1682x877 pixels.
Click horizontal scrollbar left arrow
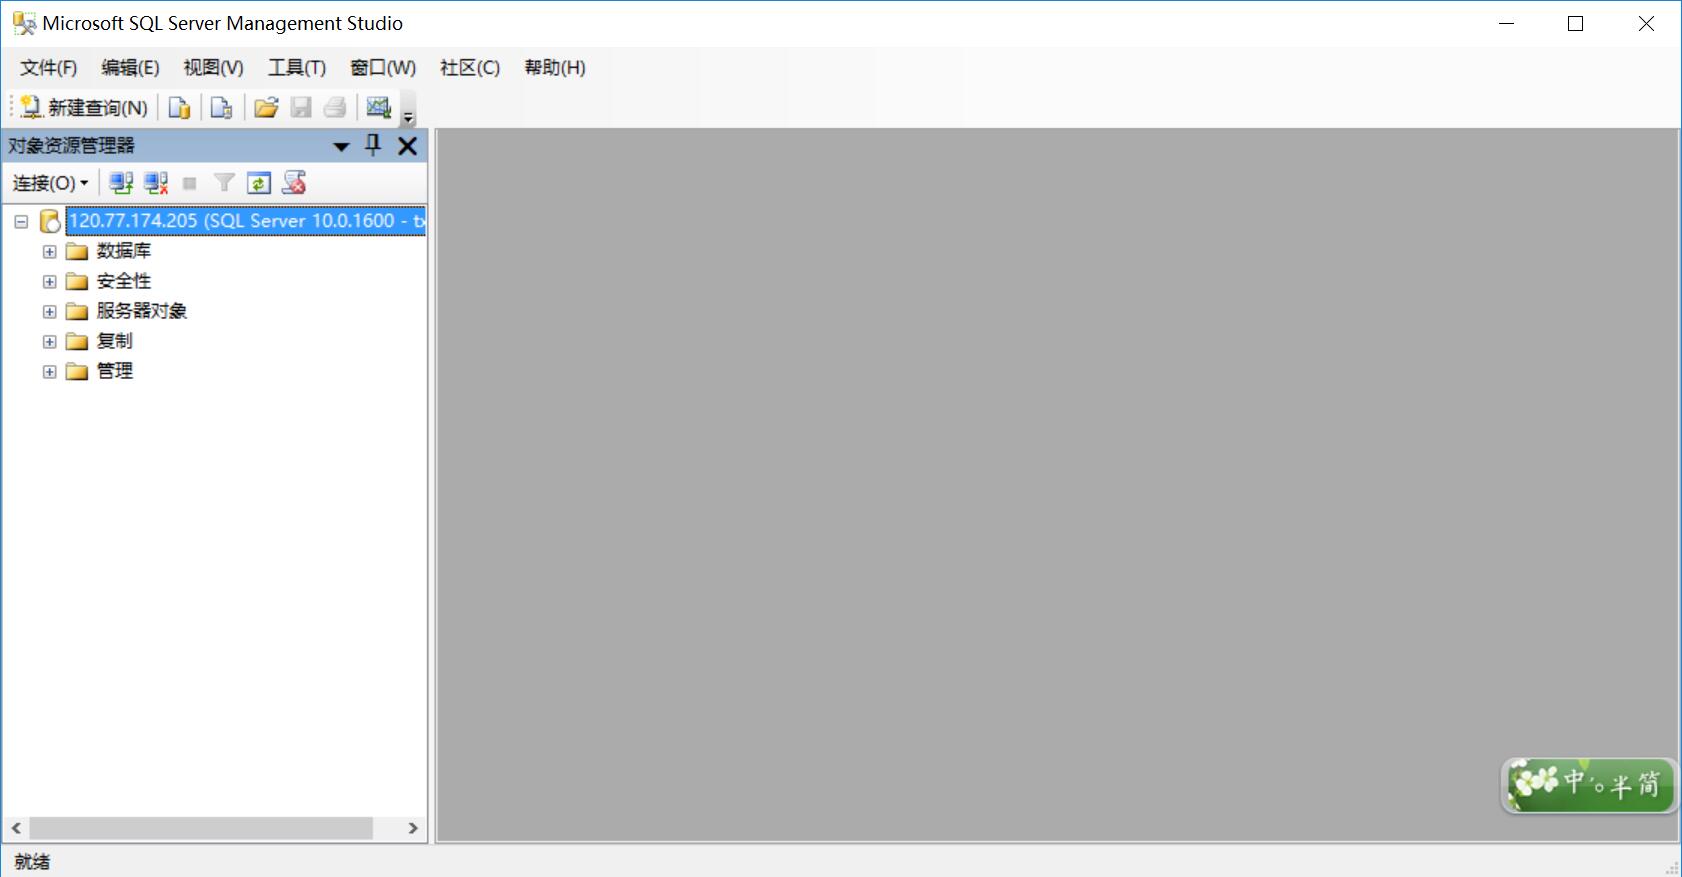coord(16,829)
